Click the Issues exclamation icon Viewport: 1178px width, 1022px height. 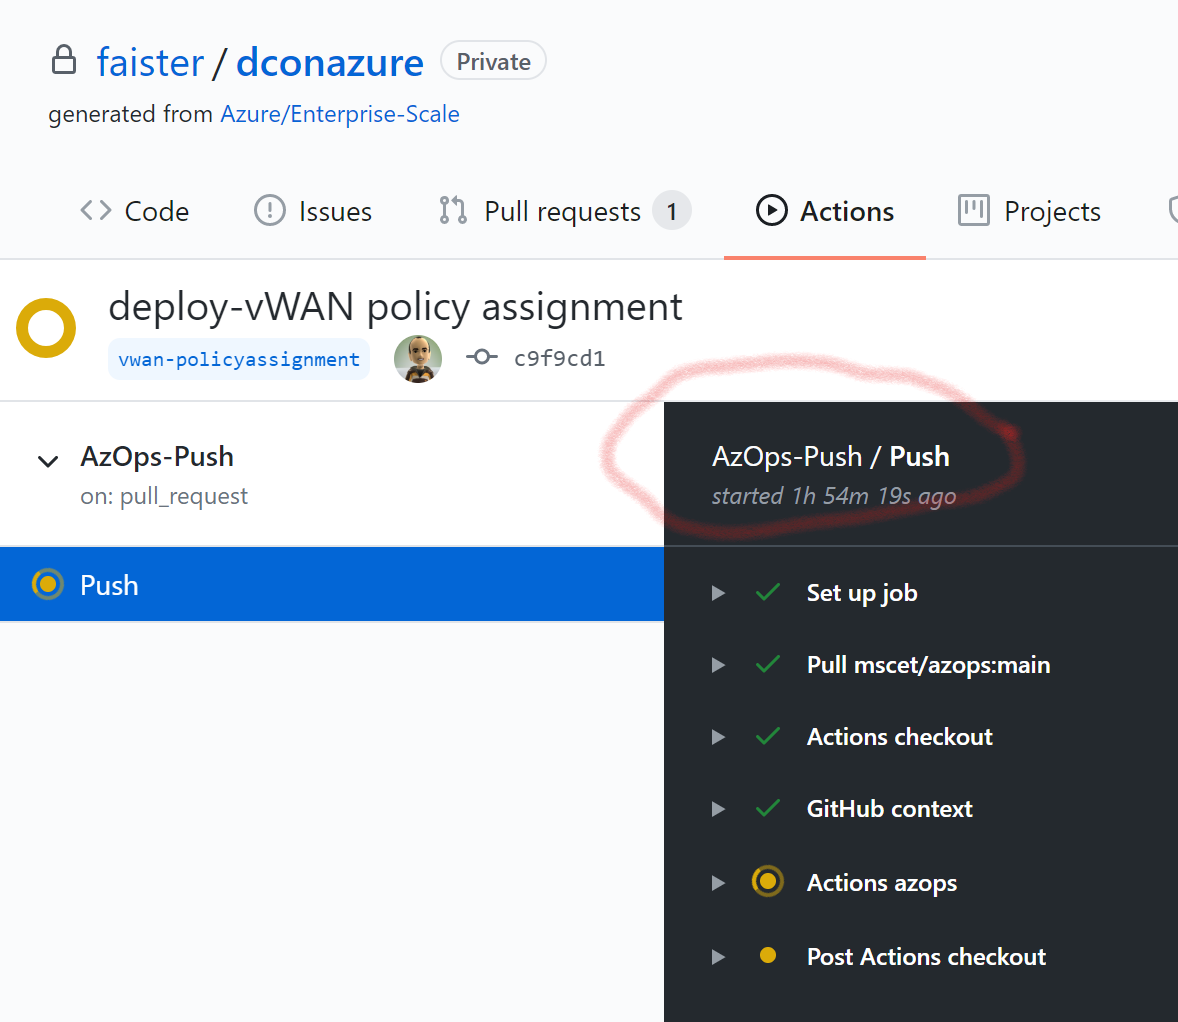268,210
